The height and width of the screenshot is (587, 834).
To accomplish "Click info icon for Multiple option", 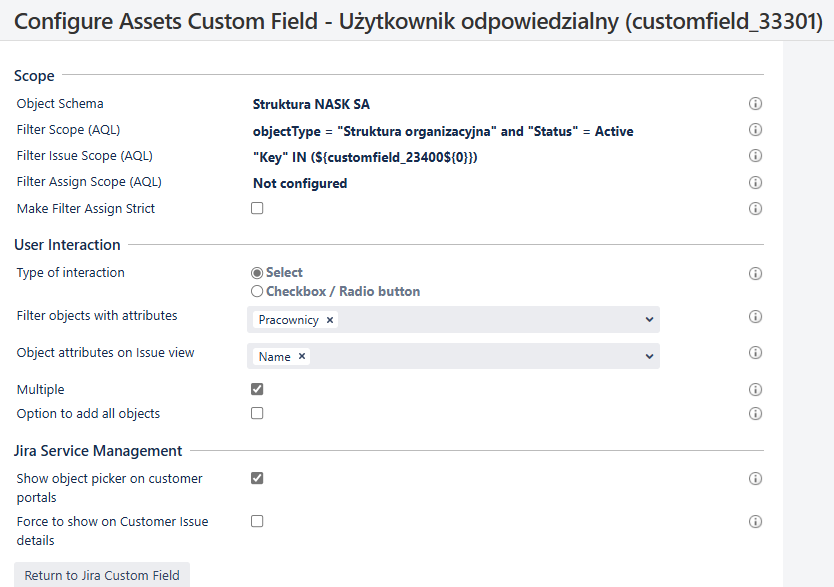I will click(755, 390).
